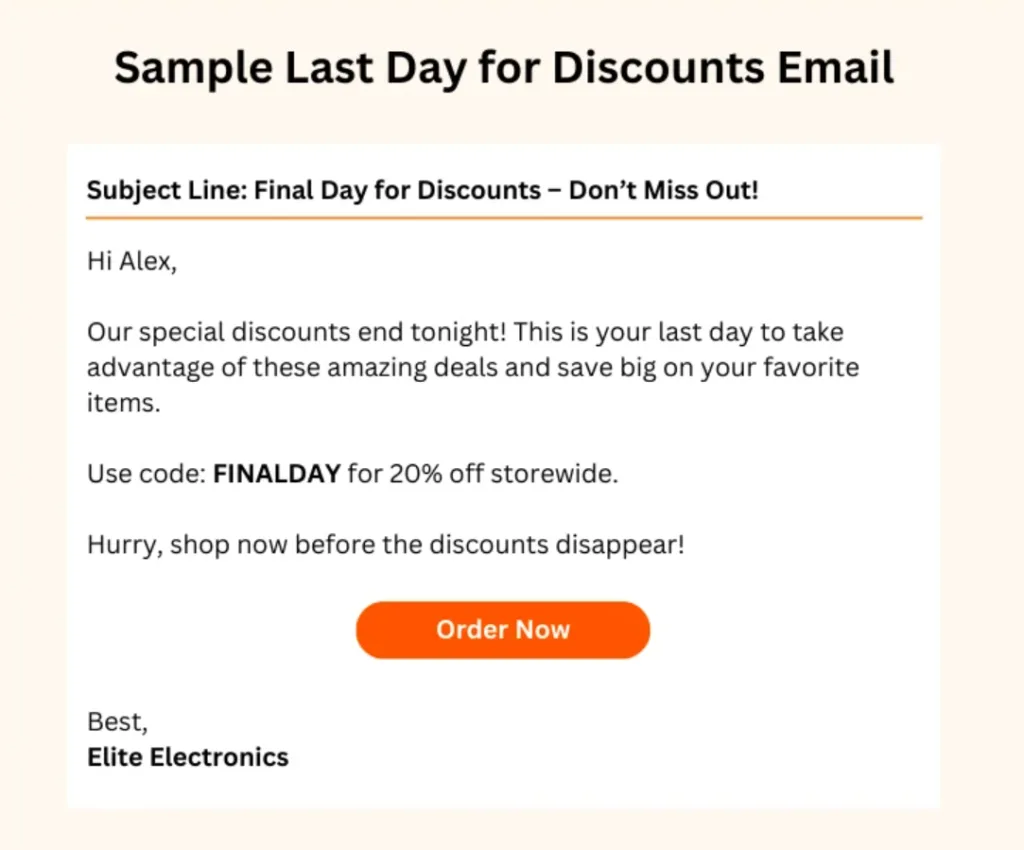1024x850 pixels.
Task: Click the Elite Electronics signature
Action: (188, 757)
